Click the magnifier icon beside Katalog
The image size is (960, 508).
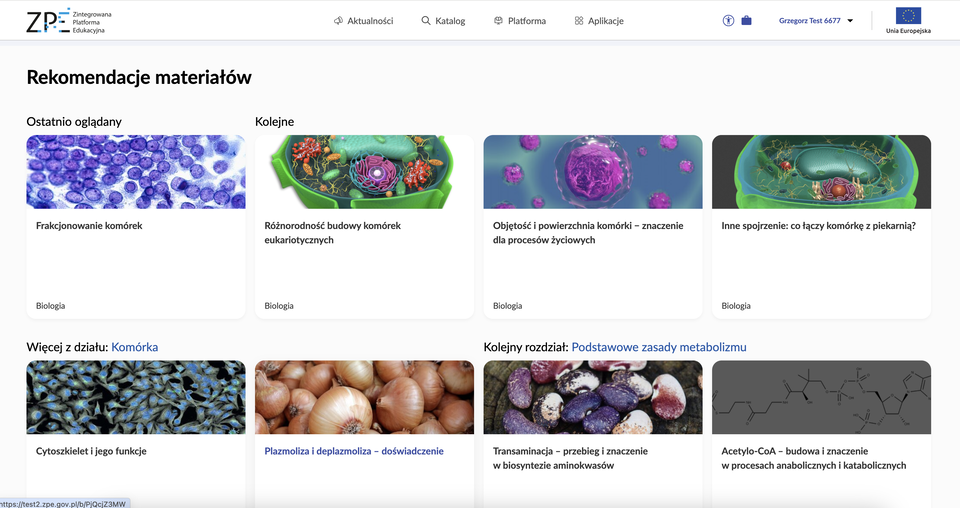426,21
